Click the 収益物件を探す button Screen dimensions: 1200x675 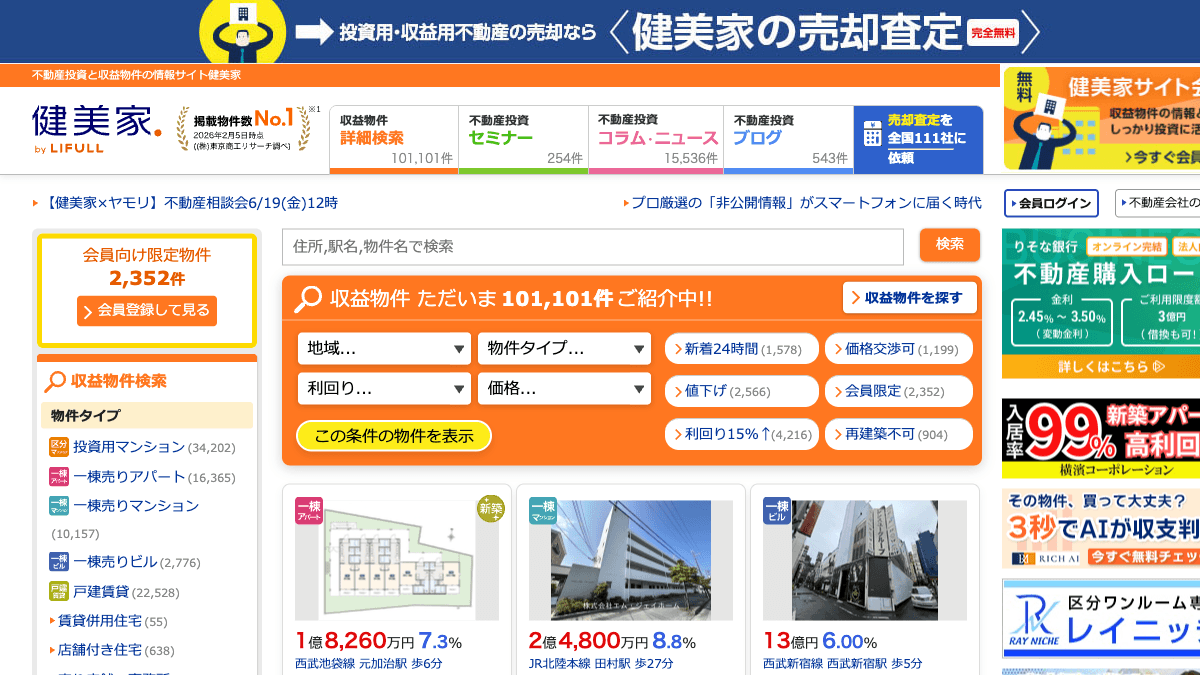tap(910, 298)
